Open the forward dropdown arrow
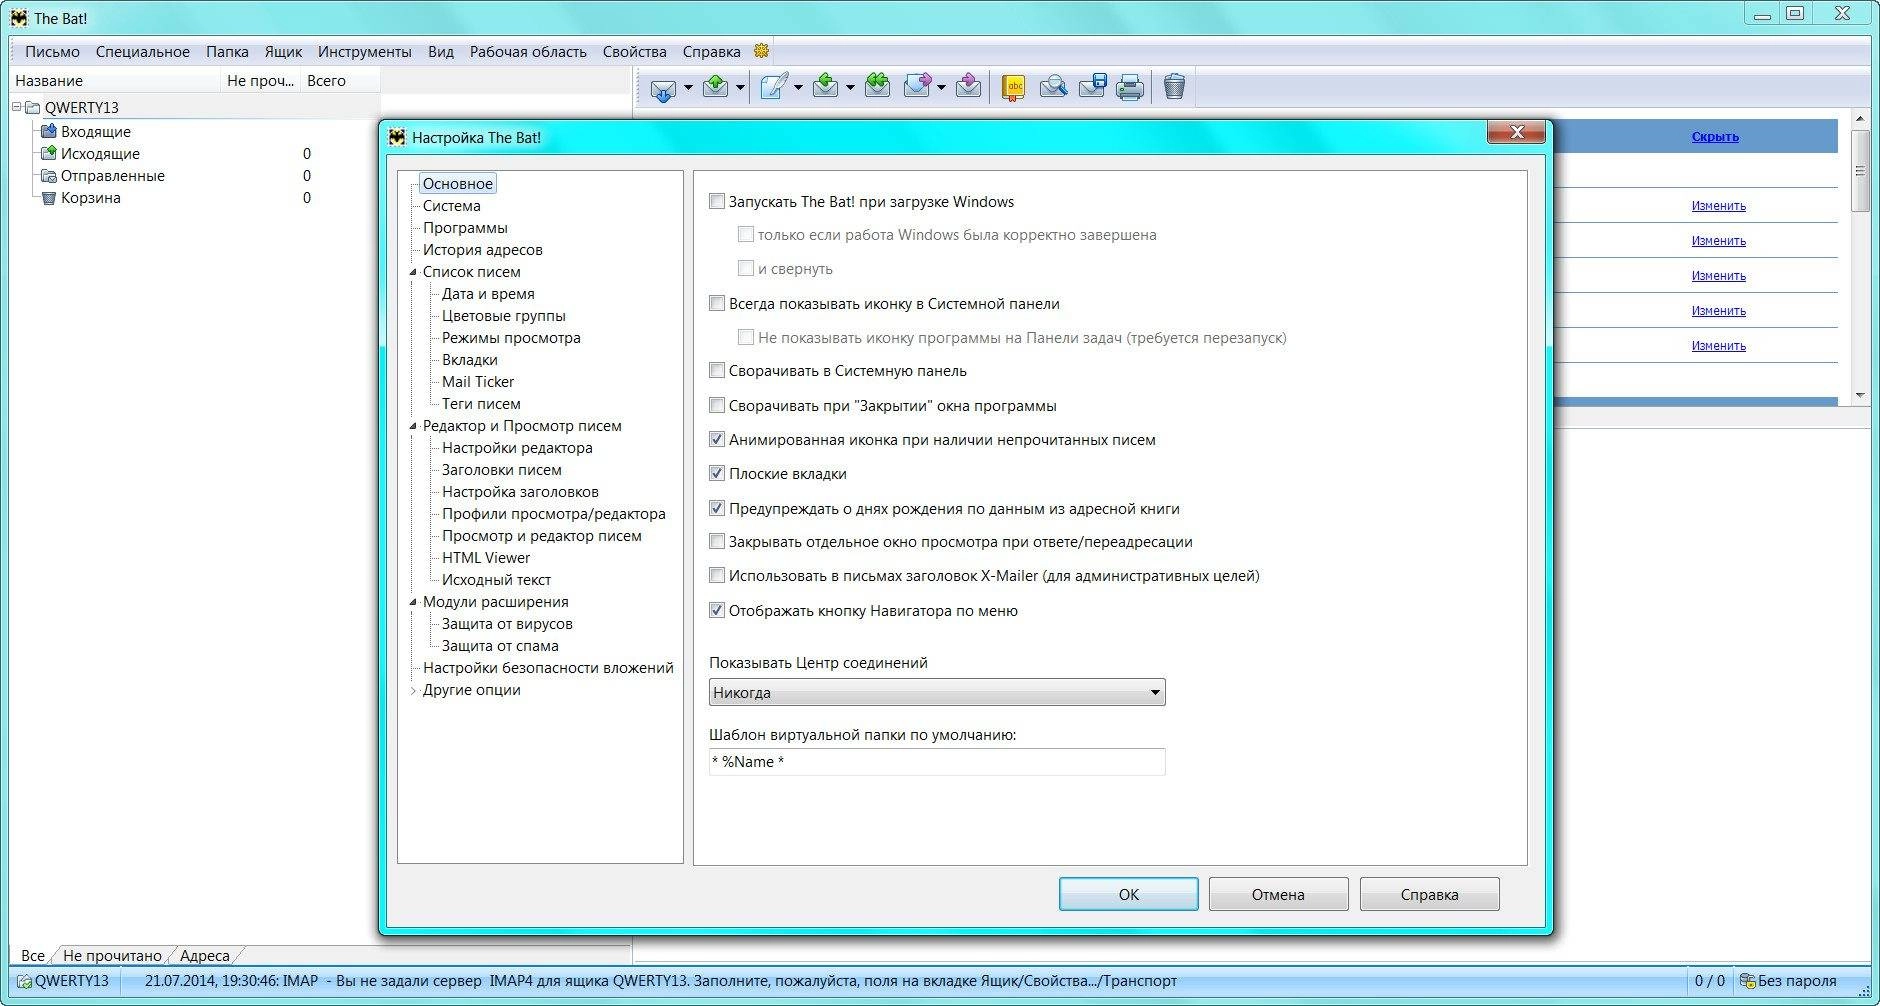 941,88
